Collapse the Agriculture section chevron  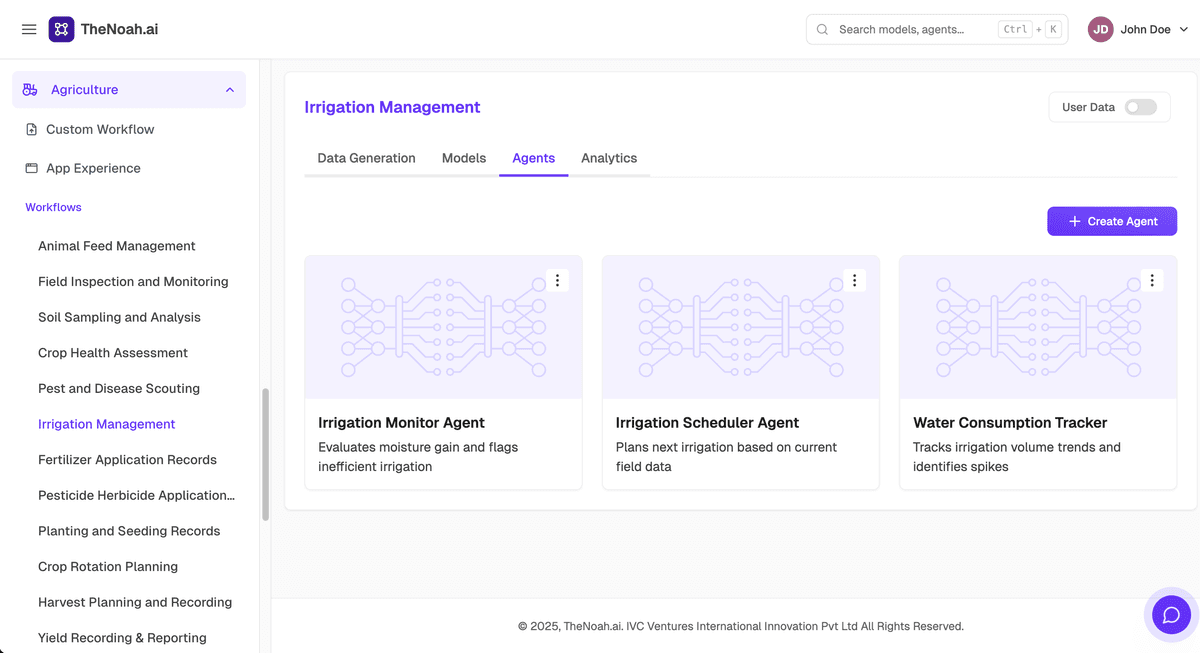point(230,90)
